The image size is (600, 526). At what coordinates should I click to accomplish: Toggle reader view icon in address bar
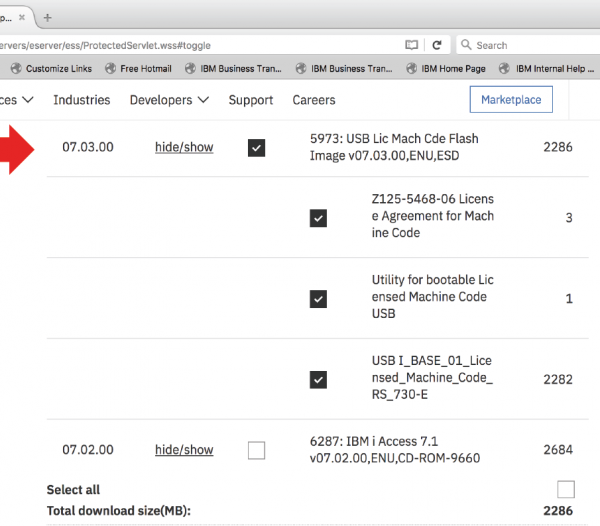point(411,45)
